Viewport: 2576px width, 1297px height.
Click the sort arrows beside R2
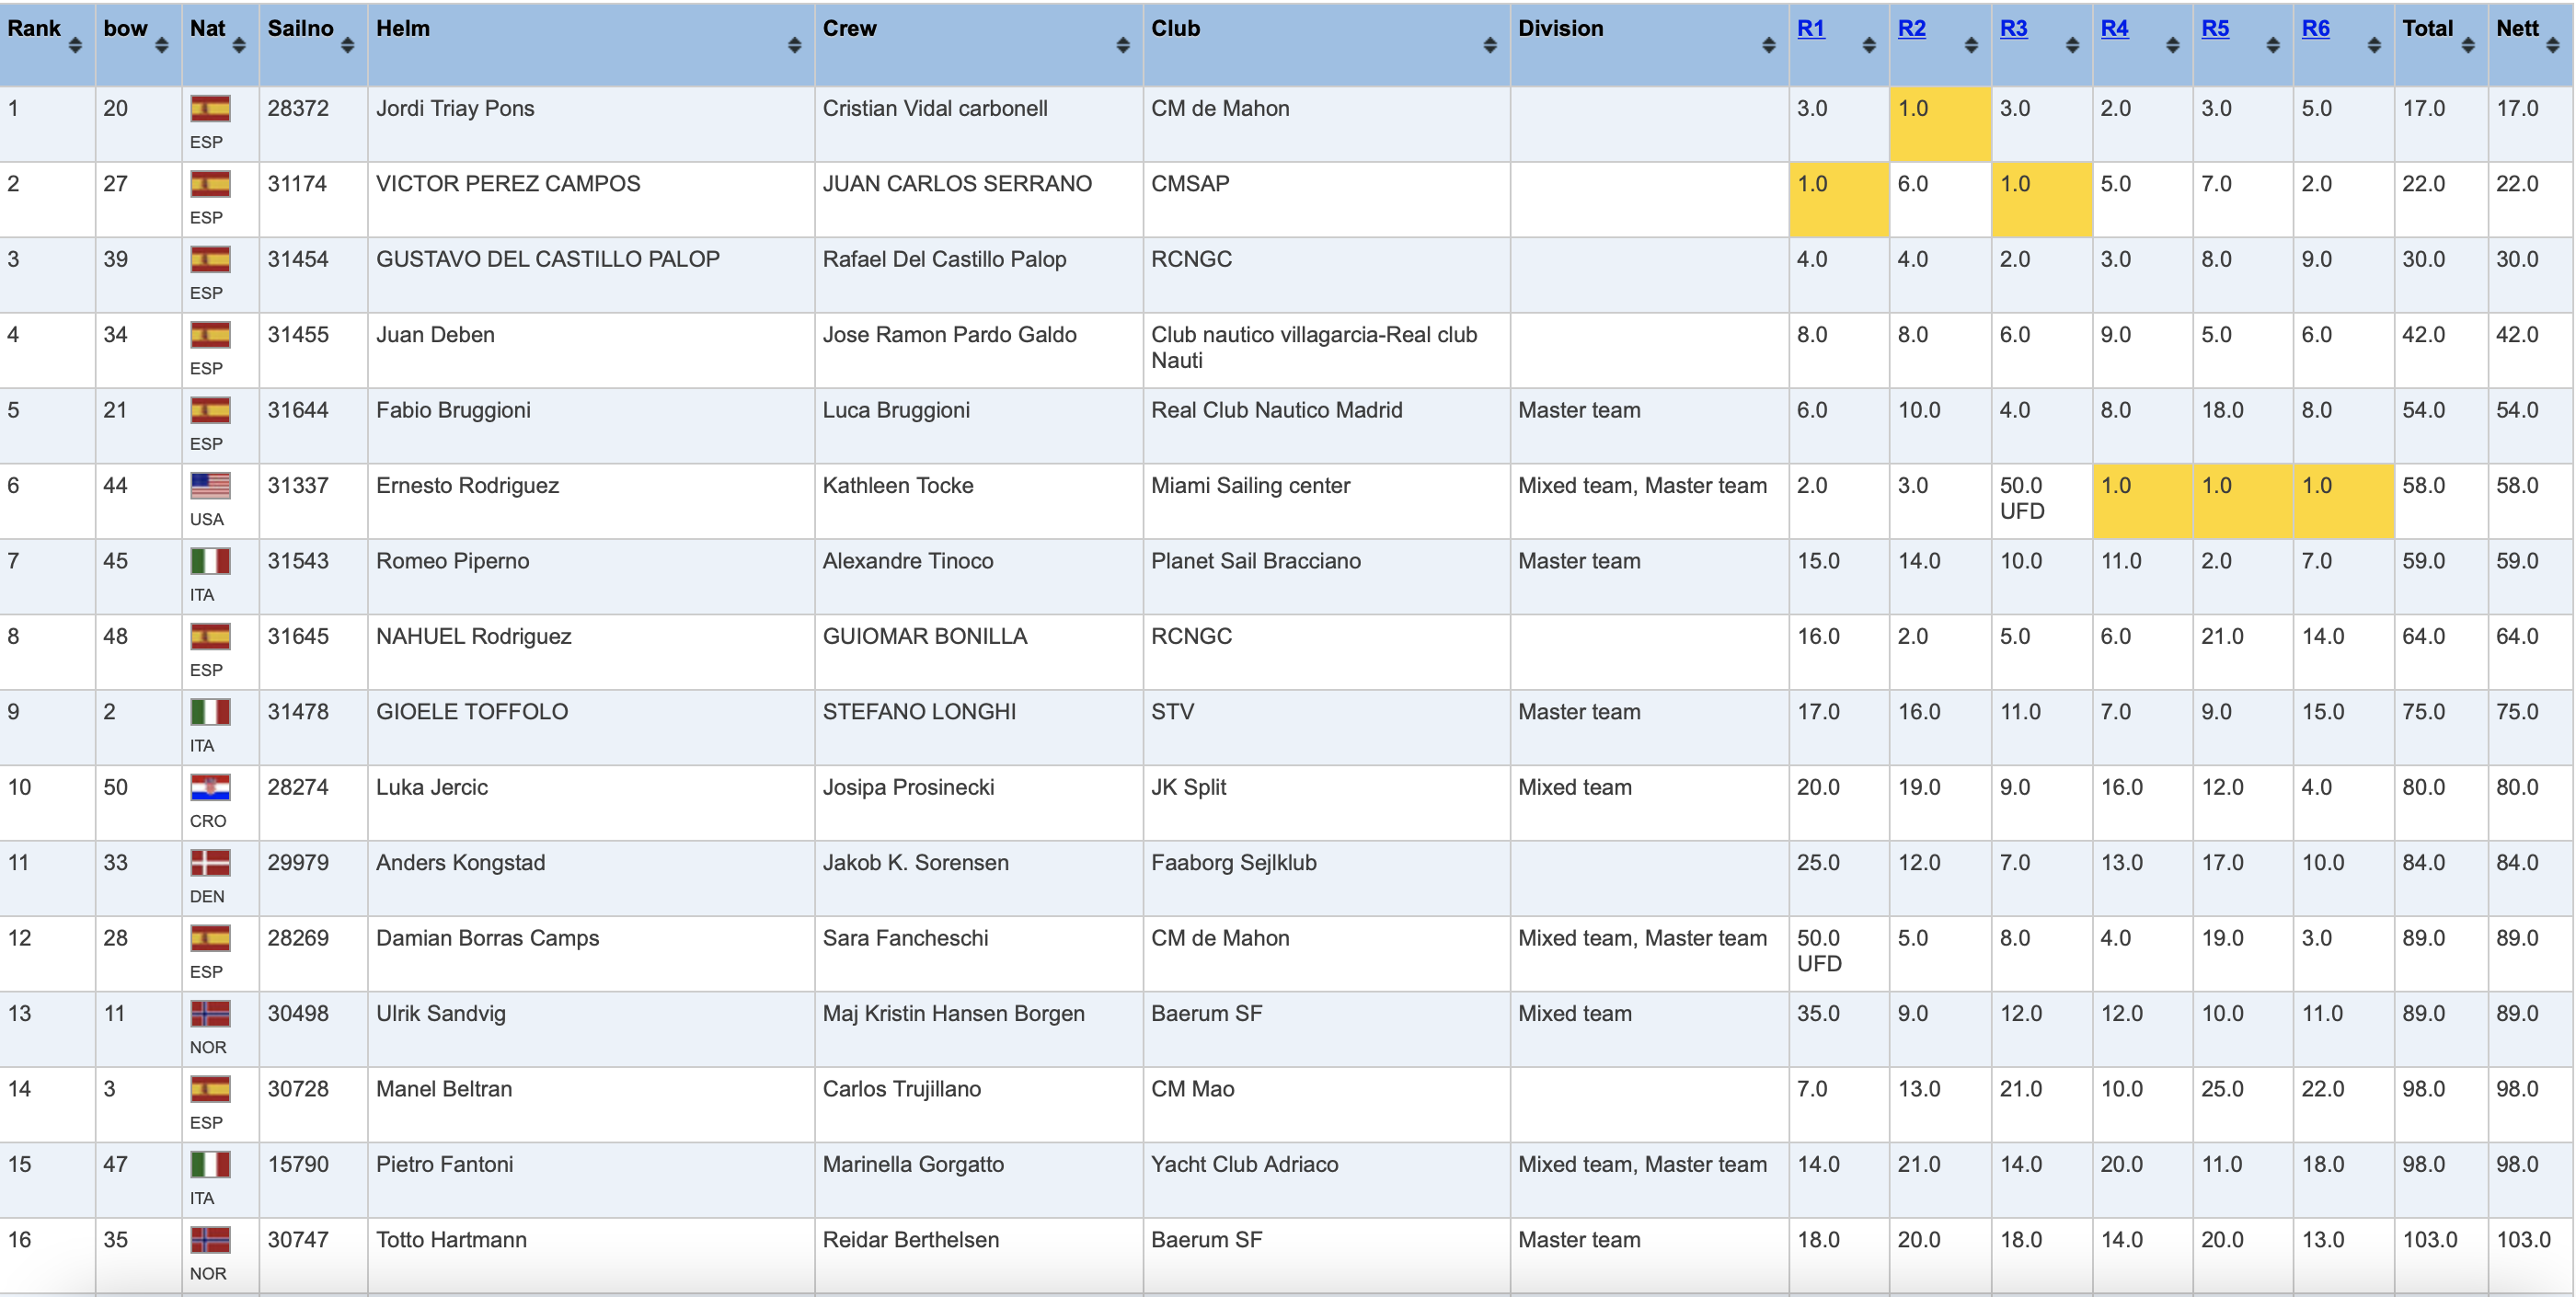point(1971,45)
